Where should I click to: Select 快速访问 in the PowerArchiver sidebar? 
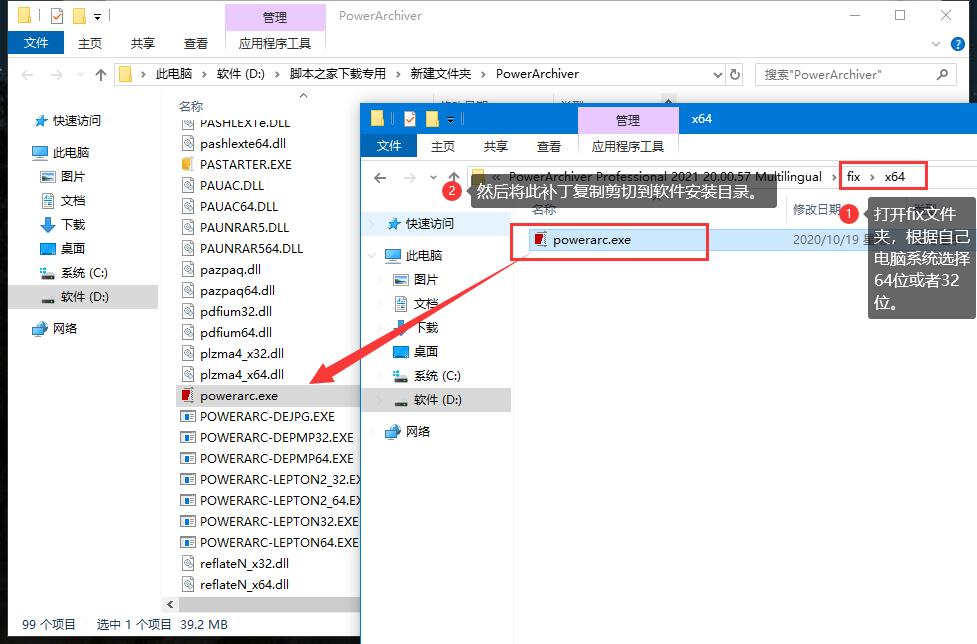76,121
